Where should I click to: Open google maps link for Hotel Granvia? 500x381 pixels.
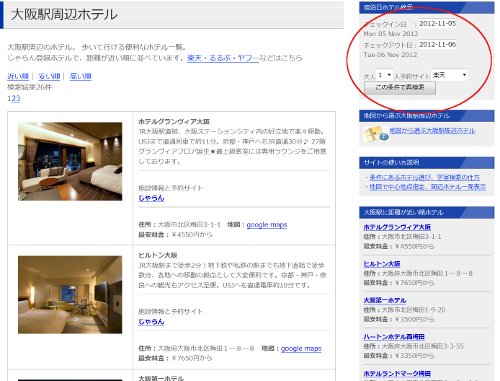coord(267,225)
